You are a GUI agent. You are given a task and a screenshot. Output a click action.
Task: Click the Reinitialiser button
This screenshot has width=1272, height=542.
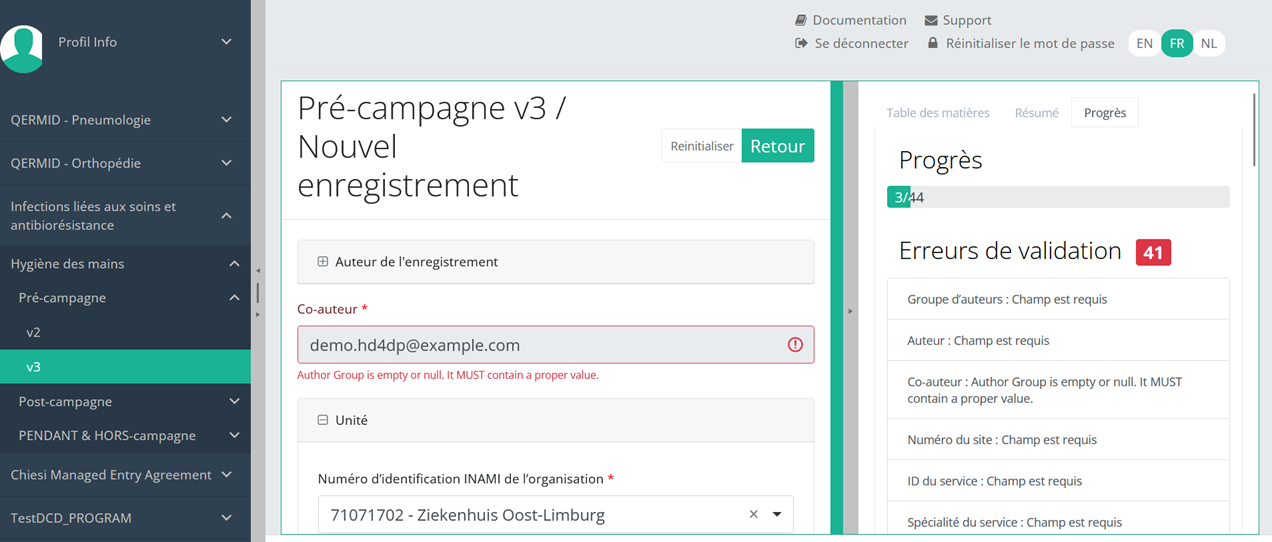coord(702,146)
